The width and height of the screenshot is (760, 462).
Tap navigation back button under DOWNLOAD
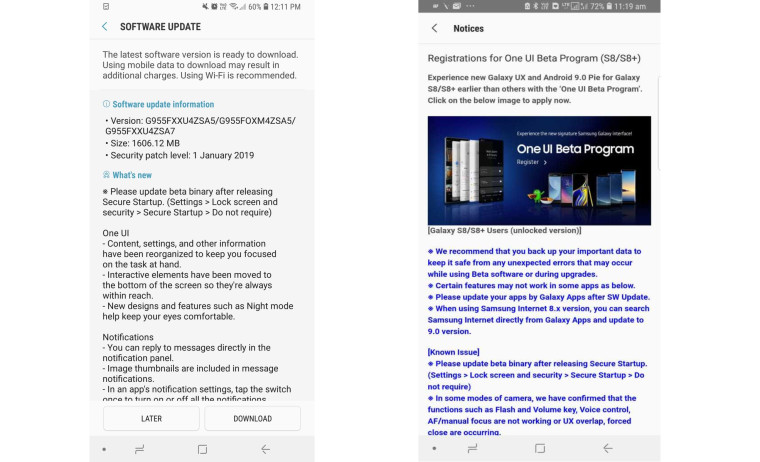(265, 449)
